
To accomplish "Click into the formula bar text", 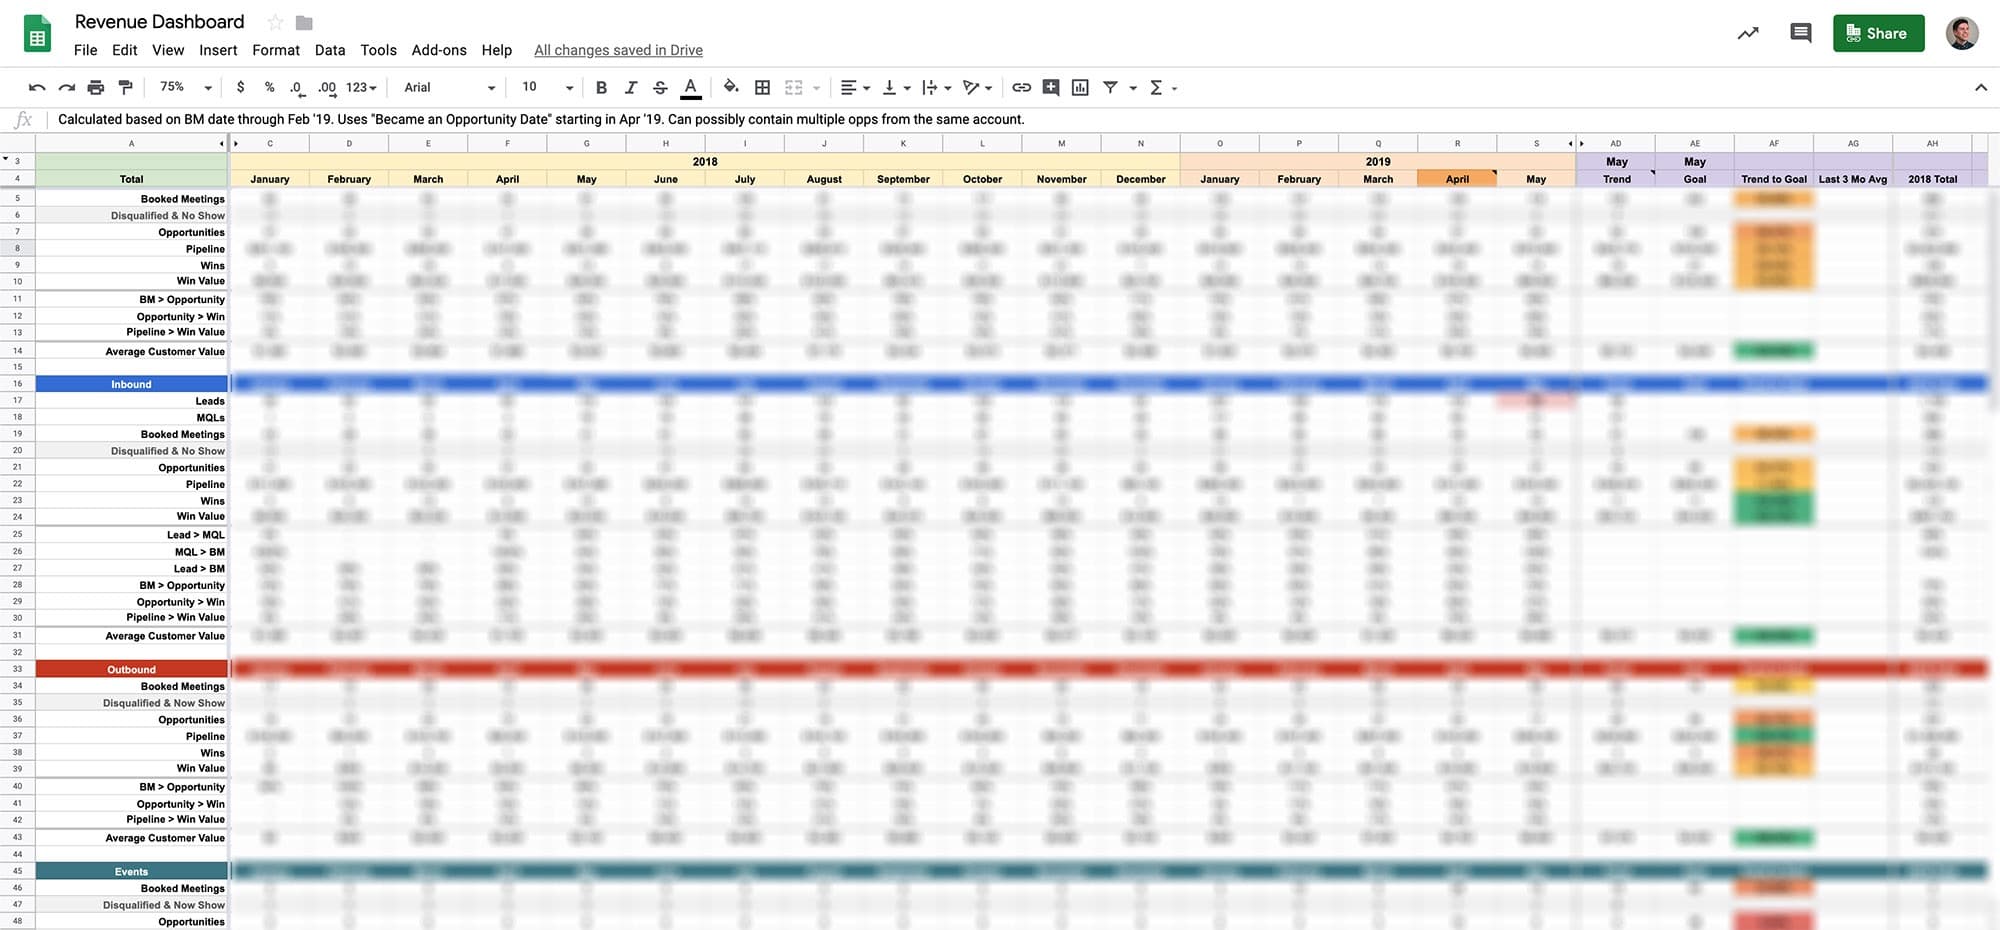I will pyautogui.click(x=541, y=119).
